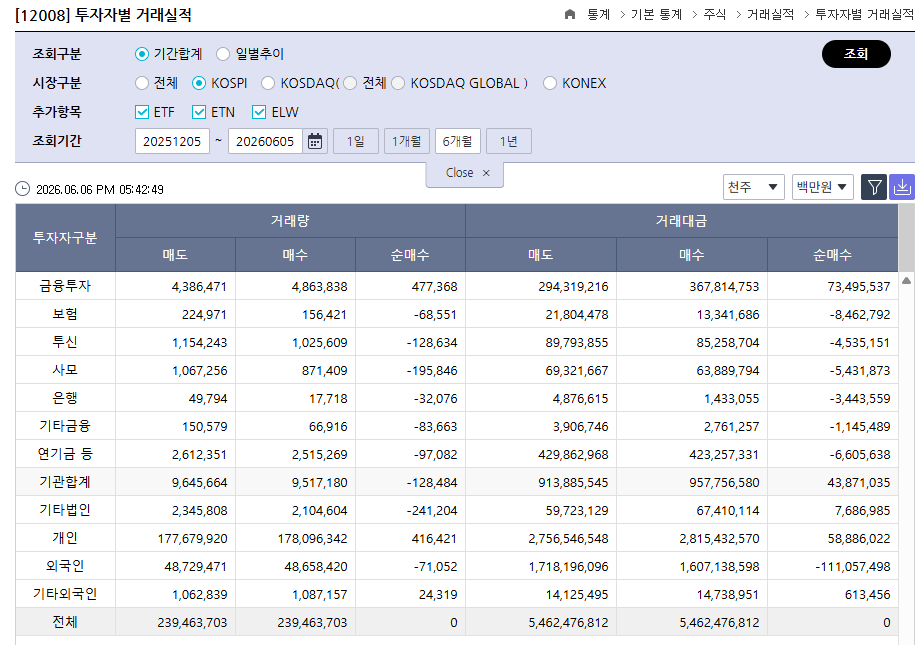This screenshot has height=645, width=924.
Task: Click 거래실적 breadcrumb link
Action: 770,14
